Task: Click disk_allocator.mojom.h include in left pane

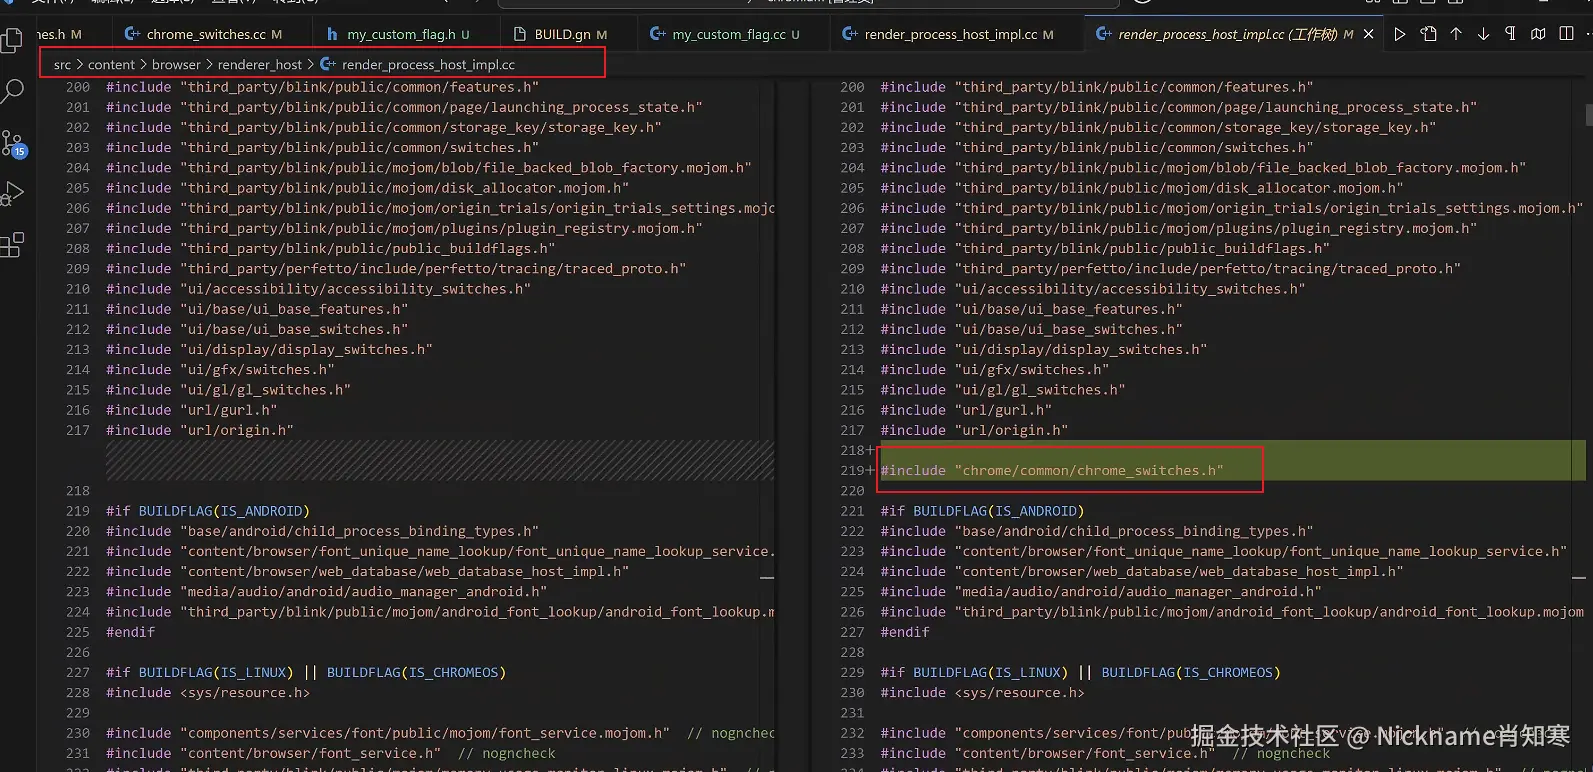Action: point(367,188)
